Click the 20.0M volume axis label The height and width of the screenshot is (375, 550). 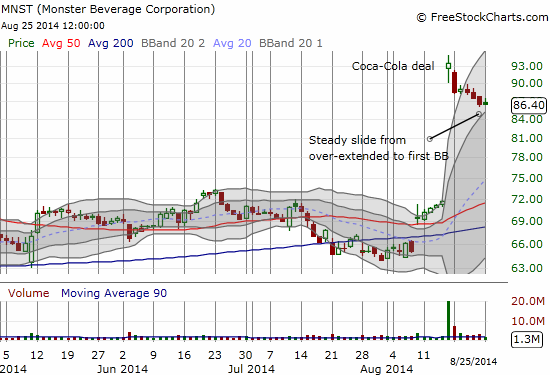[528, 301]
